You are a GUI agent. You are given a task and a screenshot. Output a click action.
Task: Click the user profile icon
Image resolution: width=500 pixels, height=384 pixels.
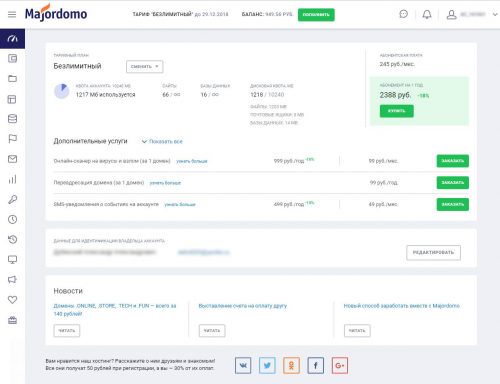[451, 14]
